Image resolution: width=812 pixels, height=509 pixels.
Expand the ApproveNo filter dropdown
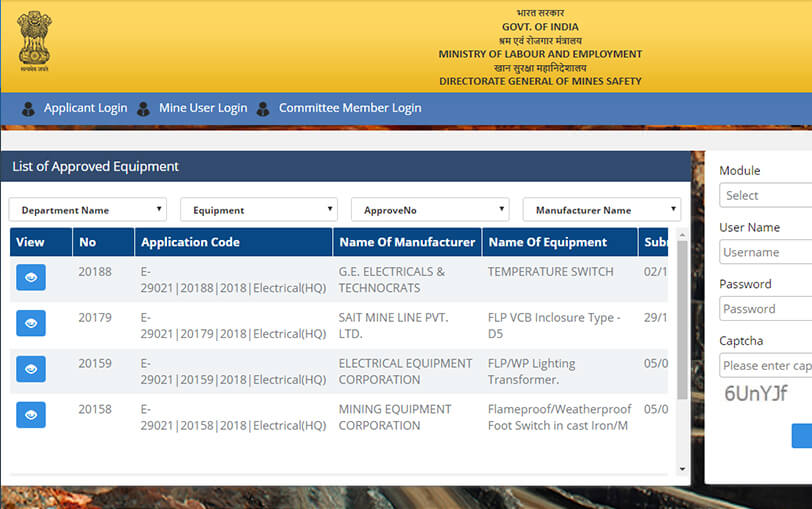click(430, 210)
